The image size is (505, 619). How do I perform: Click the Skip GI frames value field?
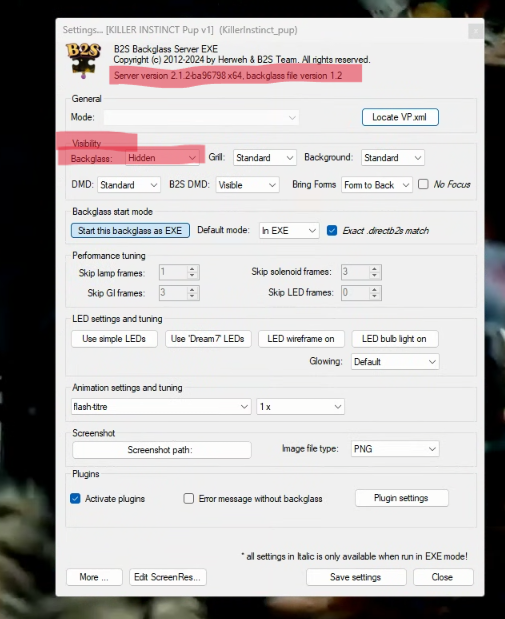[173, 293]
